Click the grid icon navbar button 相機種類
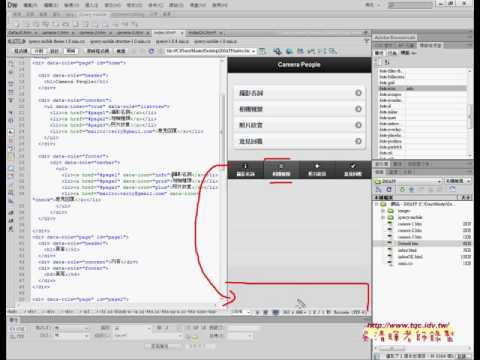 point(281,170)
